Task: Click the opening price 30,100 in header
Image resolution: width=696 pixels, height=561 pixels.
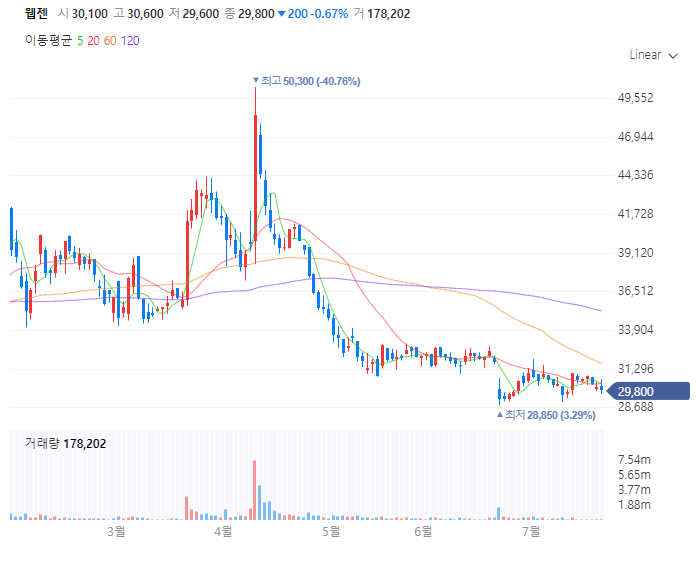Action: tap(90, 14)
